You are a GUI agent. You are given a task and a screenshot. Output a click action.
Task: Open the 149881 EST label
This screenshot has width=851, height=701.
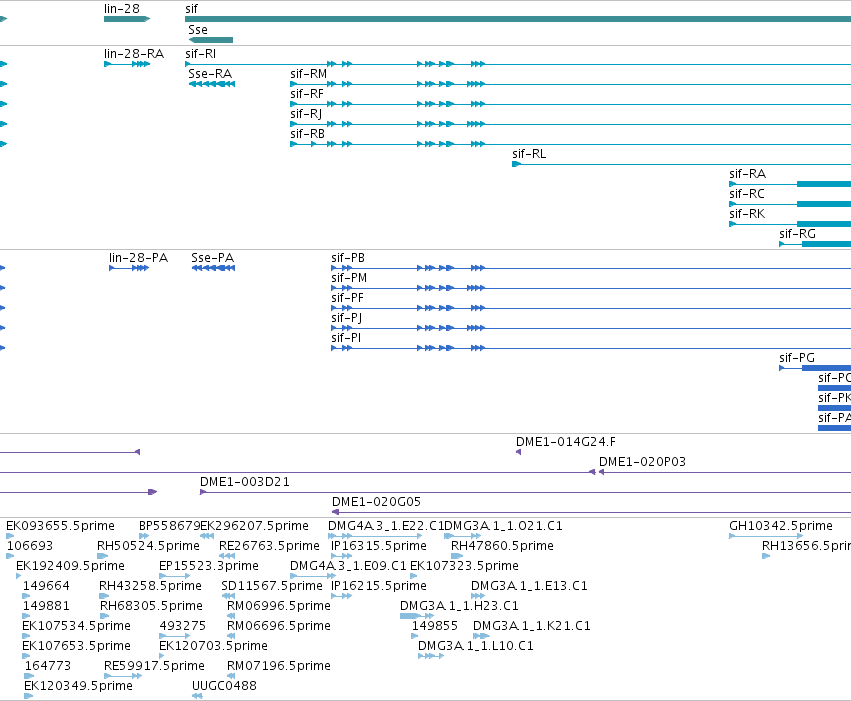point(46,606)
